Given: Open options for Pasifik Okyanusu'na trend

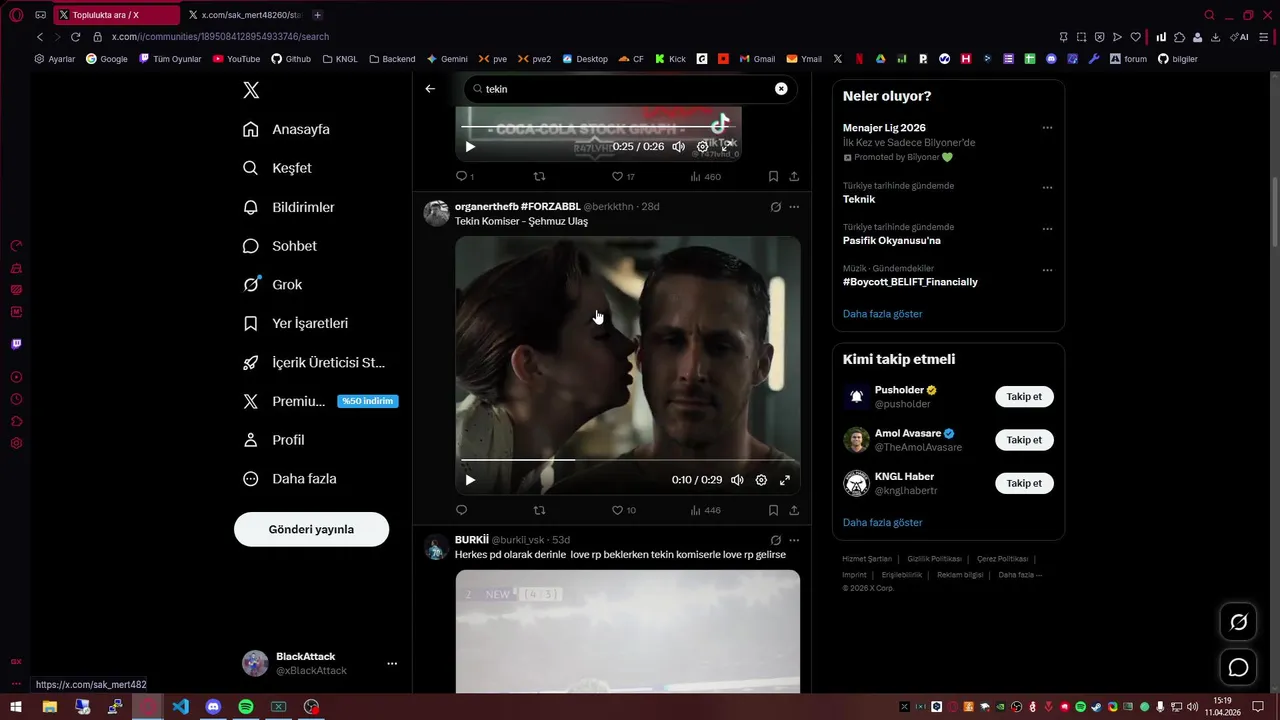Looking at the screenshot, I should (1047, 228).
